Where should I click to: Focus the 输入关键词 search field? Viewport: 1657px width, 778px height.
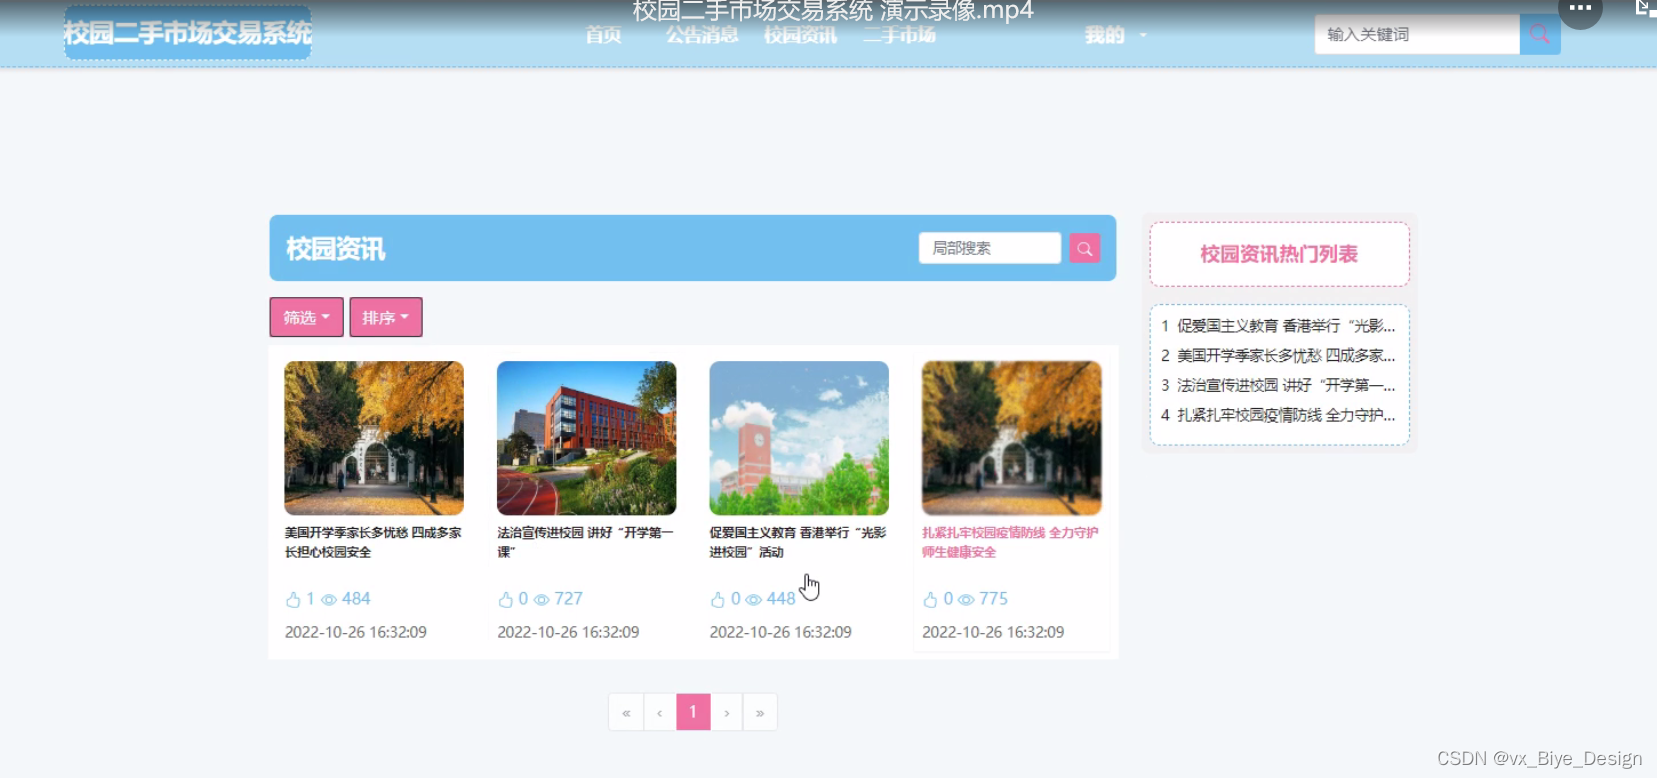pyautogui.click(x=1417, y=35)
